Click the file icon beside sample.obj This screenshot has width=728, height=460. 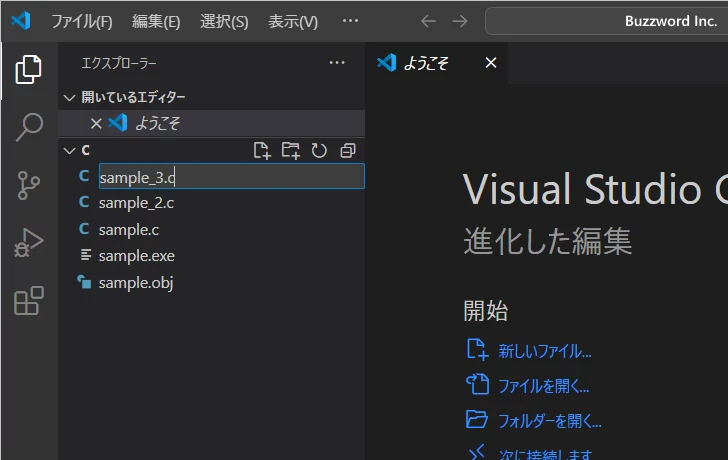84,281
